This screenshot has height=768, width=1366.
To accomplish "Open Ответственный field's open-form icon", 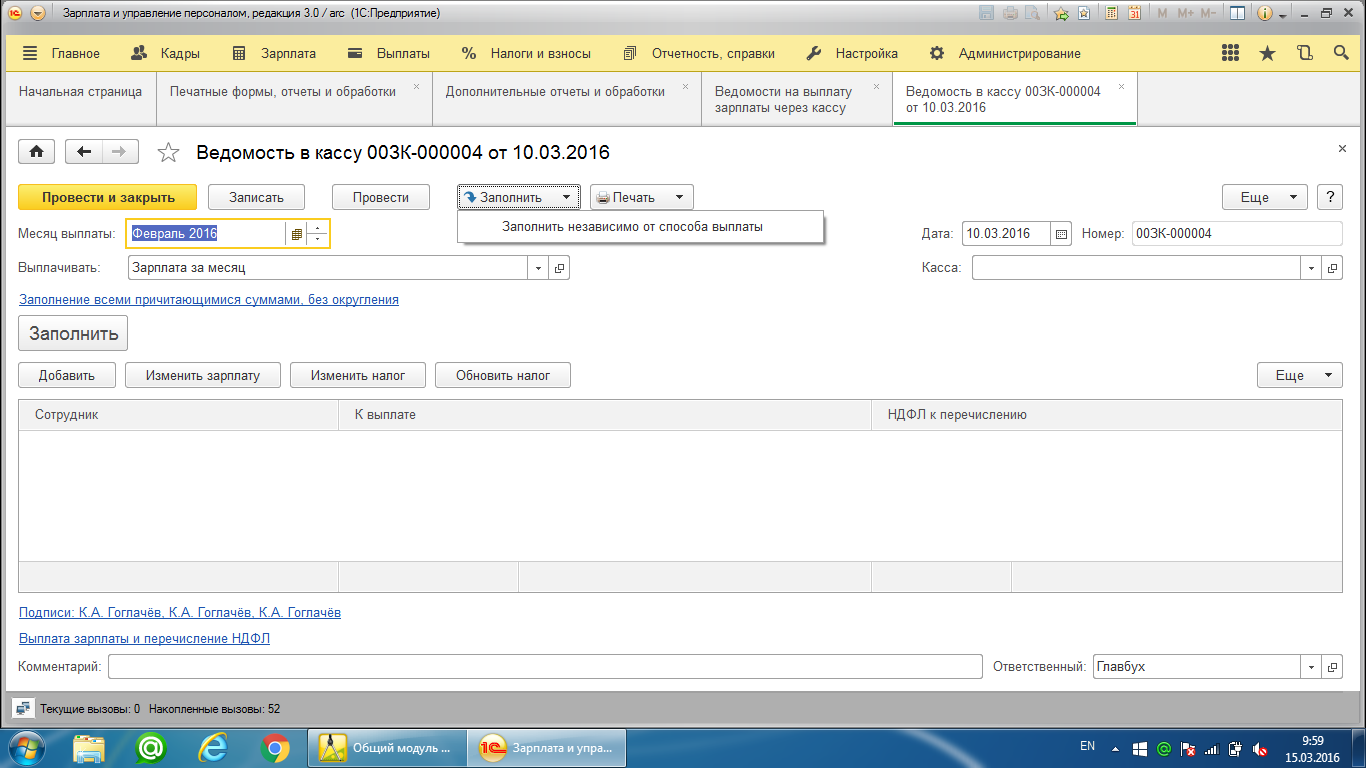I will pos(1333,667).
